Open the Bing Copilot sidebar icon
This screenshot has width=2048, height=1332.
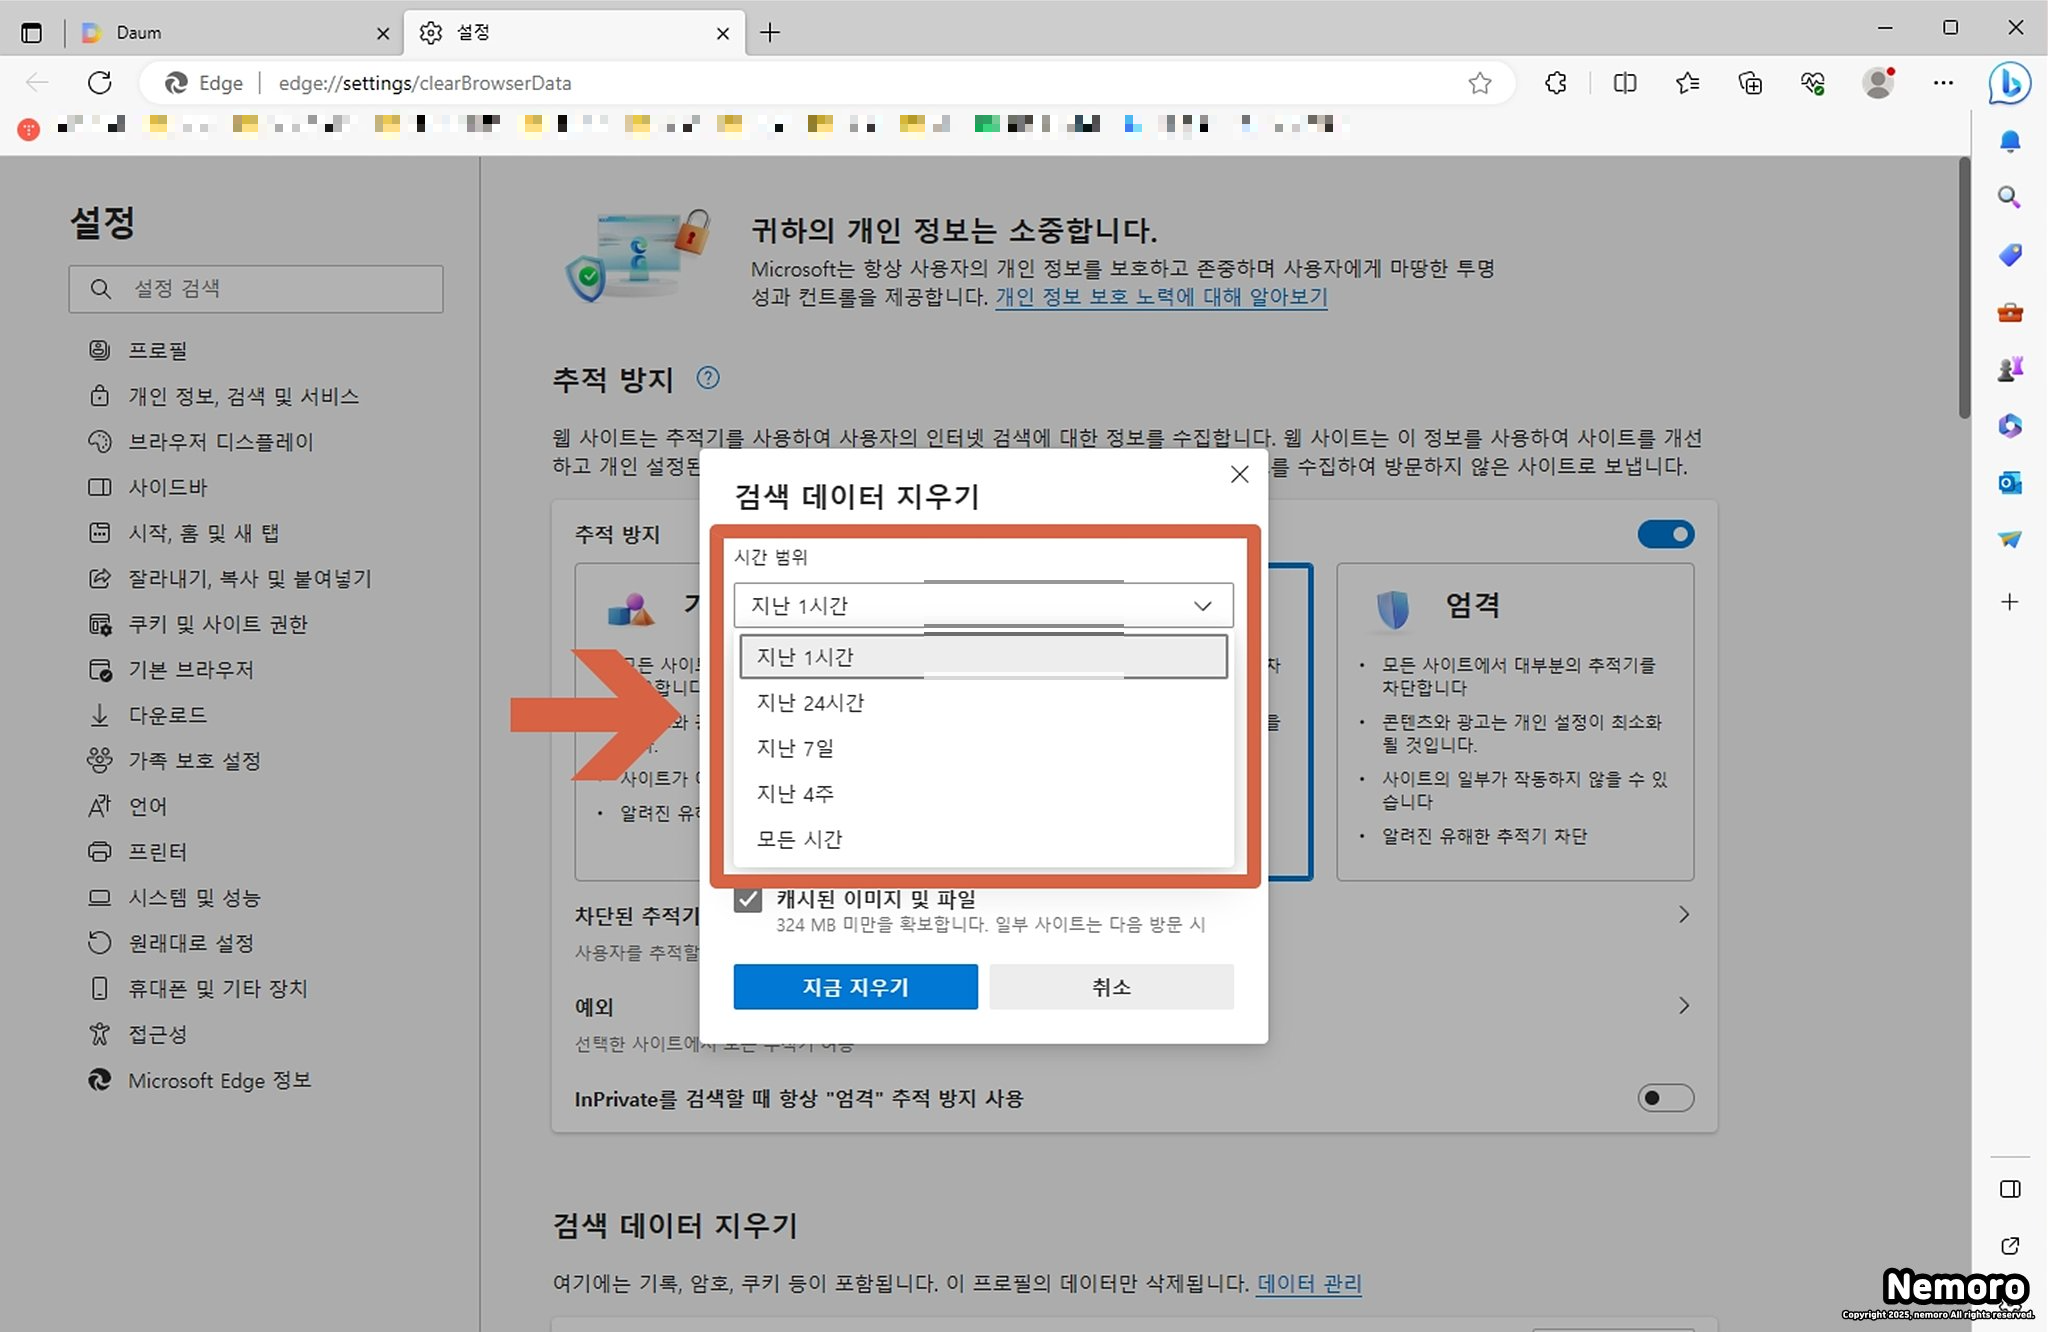[2009, 83]
